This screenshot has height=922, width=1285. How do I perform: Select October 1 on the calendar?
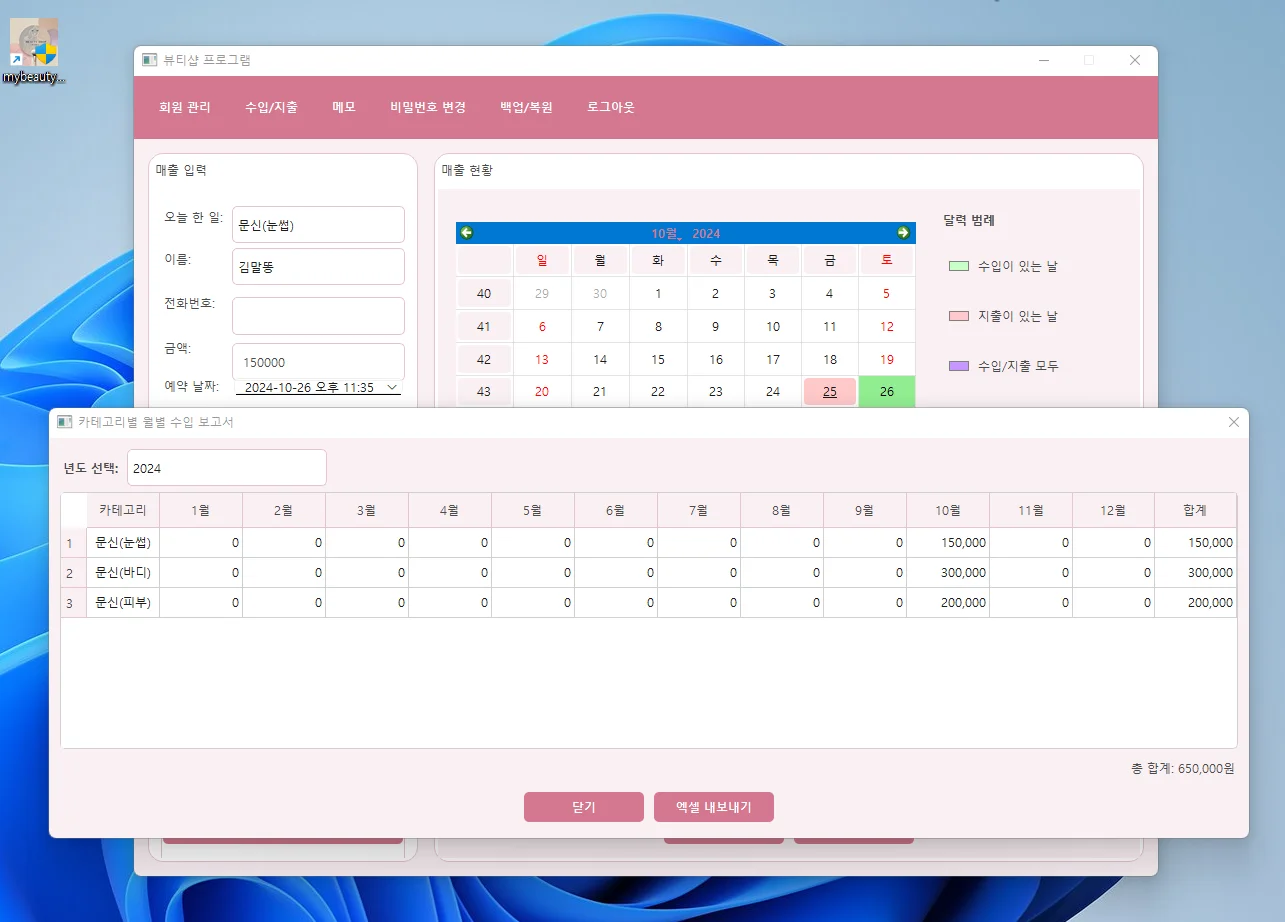click(x=658, y=293)
